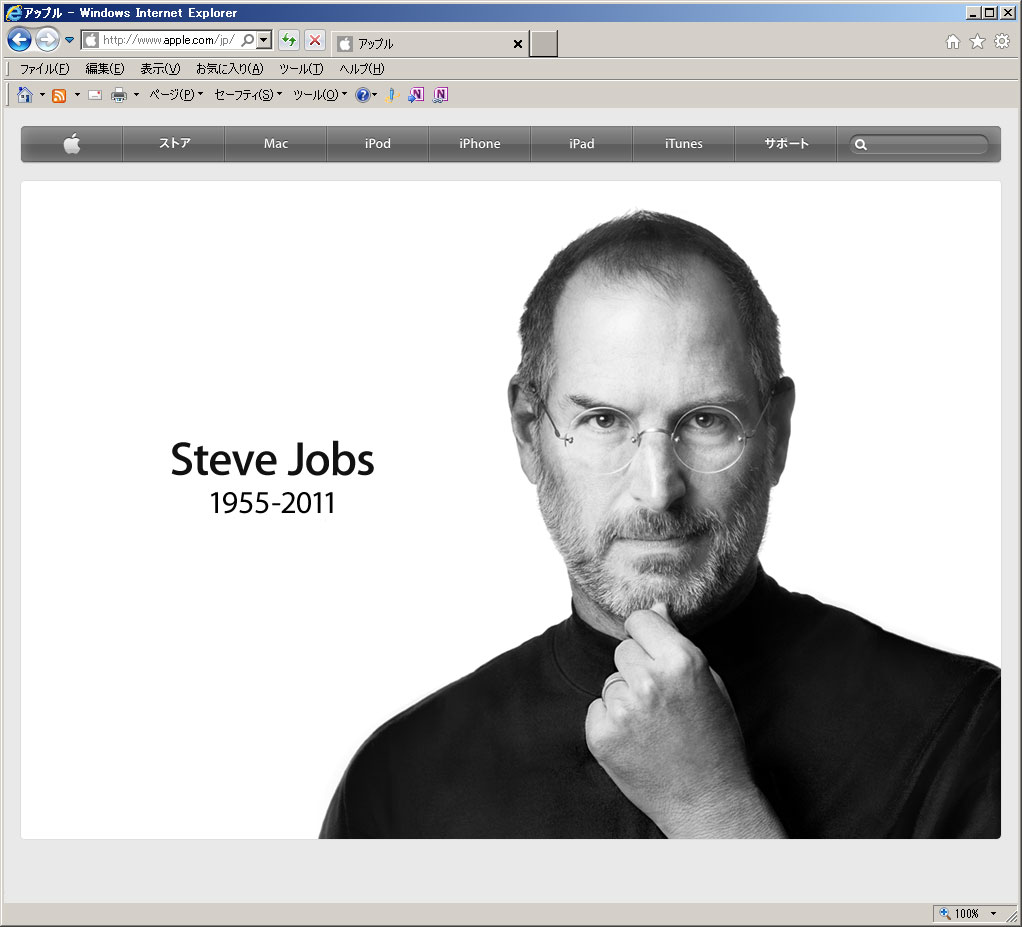Go to the サポート navigation link

[x=786, y=143]
